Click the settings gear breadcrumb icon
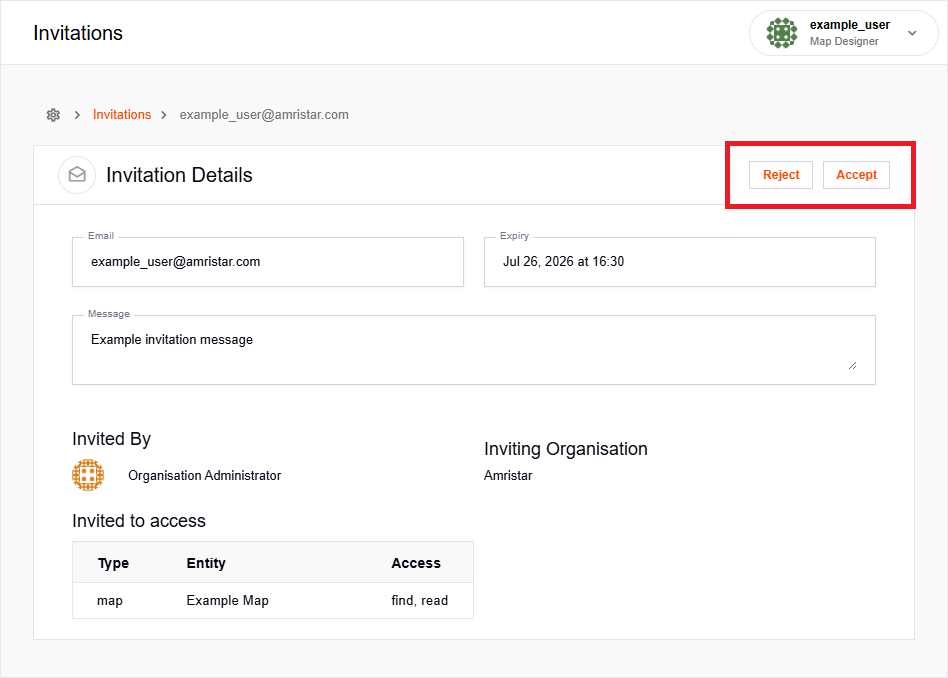The width and height of the screenshot is (948, 678). tap(53, 115)
